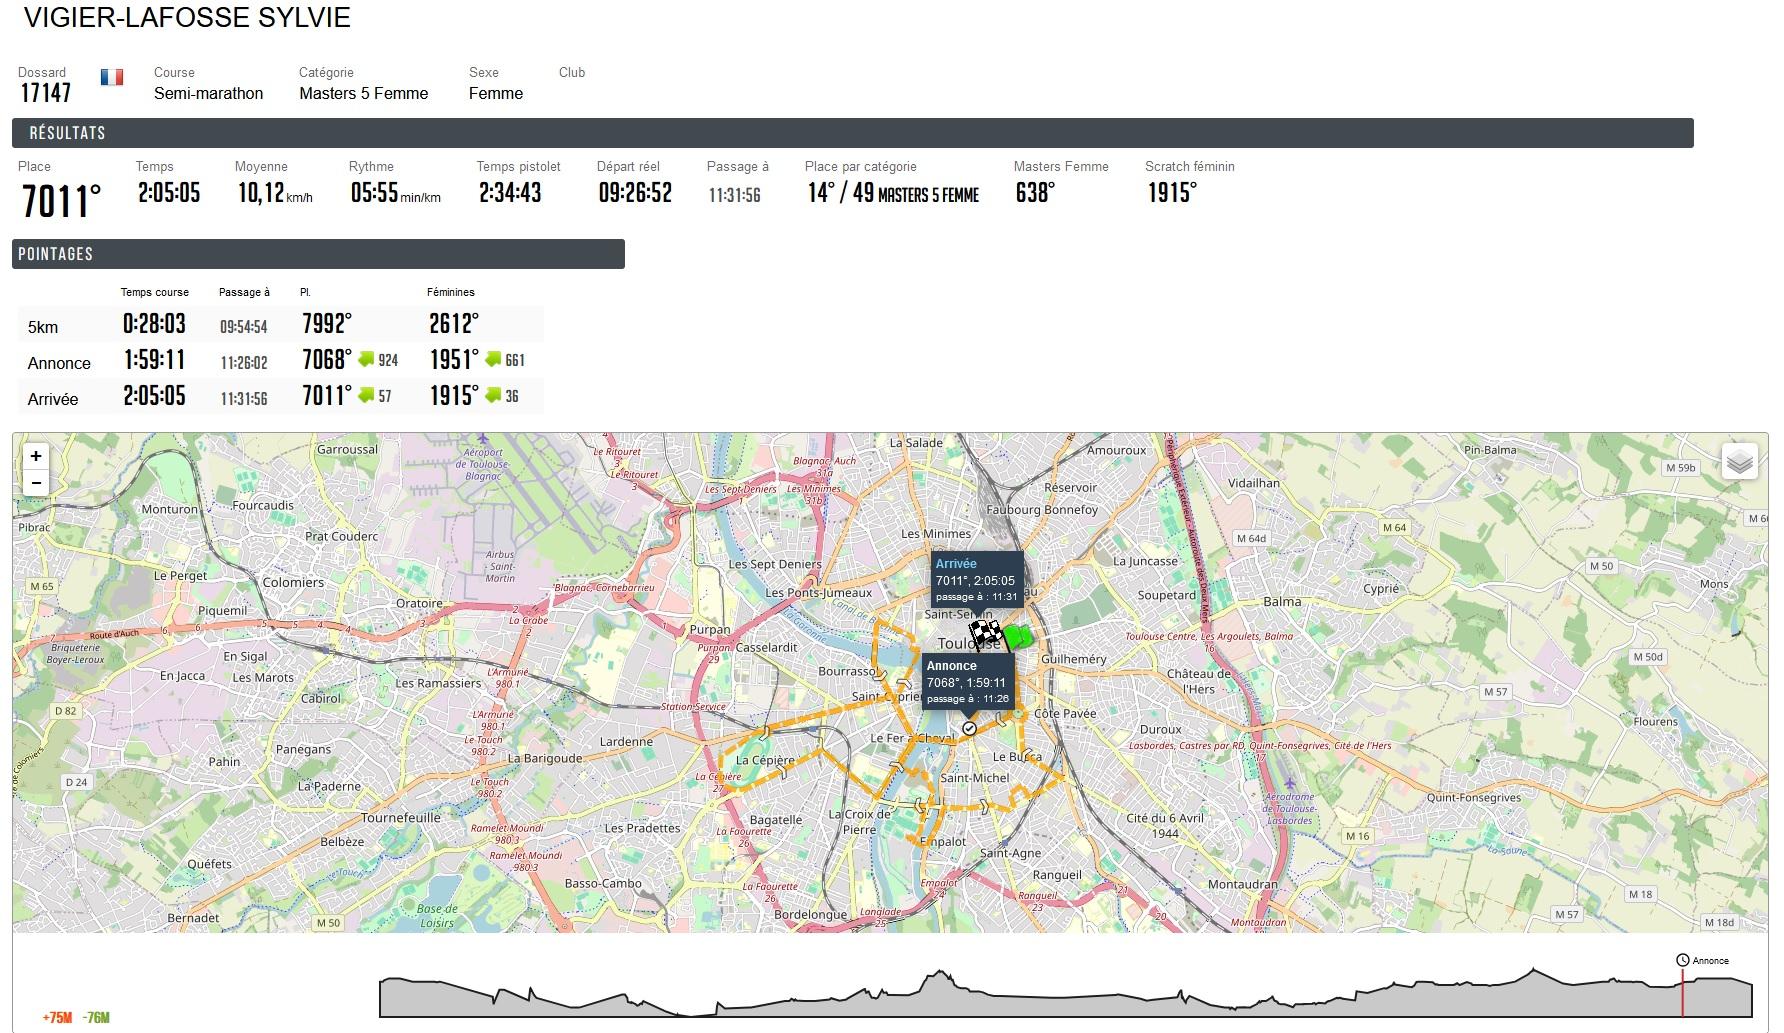This screenshot has width=1784, height=1033.
Task: Click the Balma label on the map
Action: (1282, 602)
